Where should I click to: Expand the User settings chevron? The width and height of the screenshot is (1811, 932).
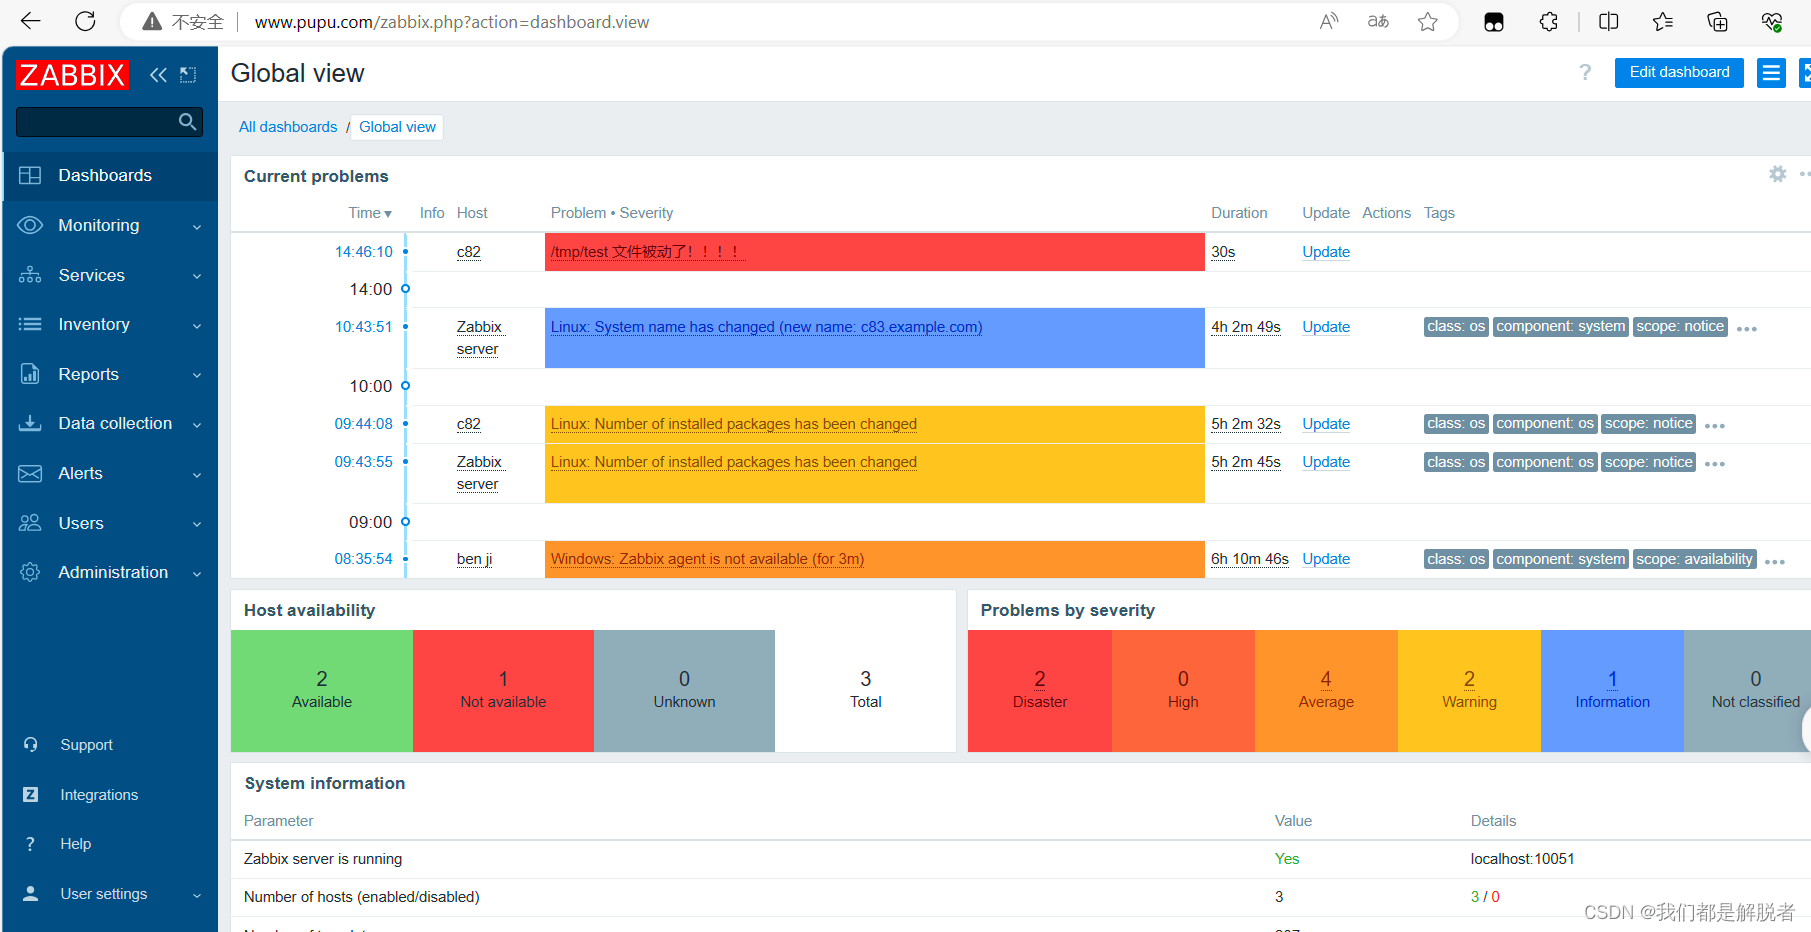pyautogui.click(x=197, y=895)
